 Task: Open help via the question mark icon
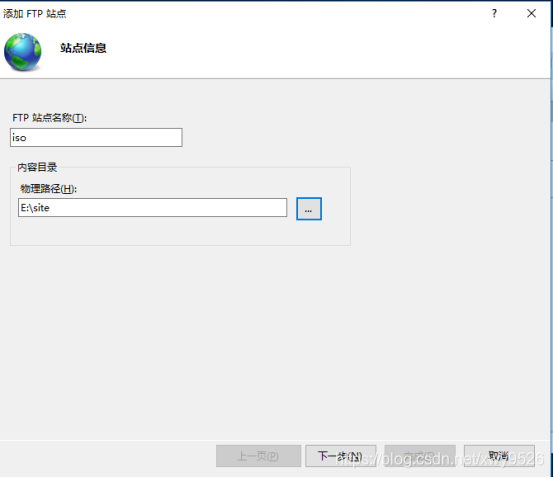494,13
